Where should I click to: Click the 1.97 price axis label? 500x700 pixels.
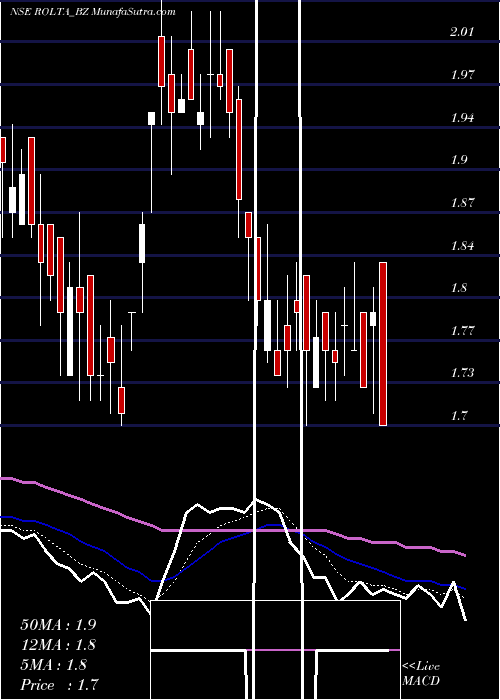click(x=462, y=74)
